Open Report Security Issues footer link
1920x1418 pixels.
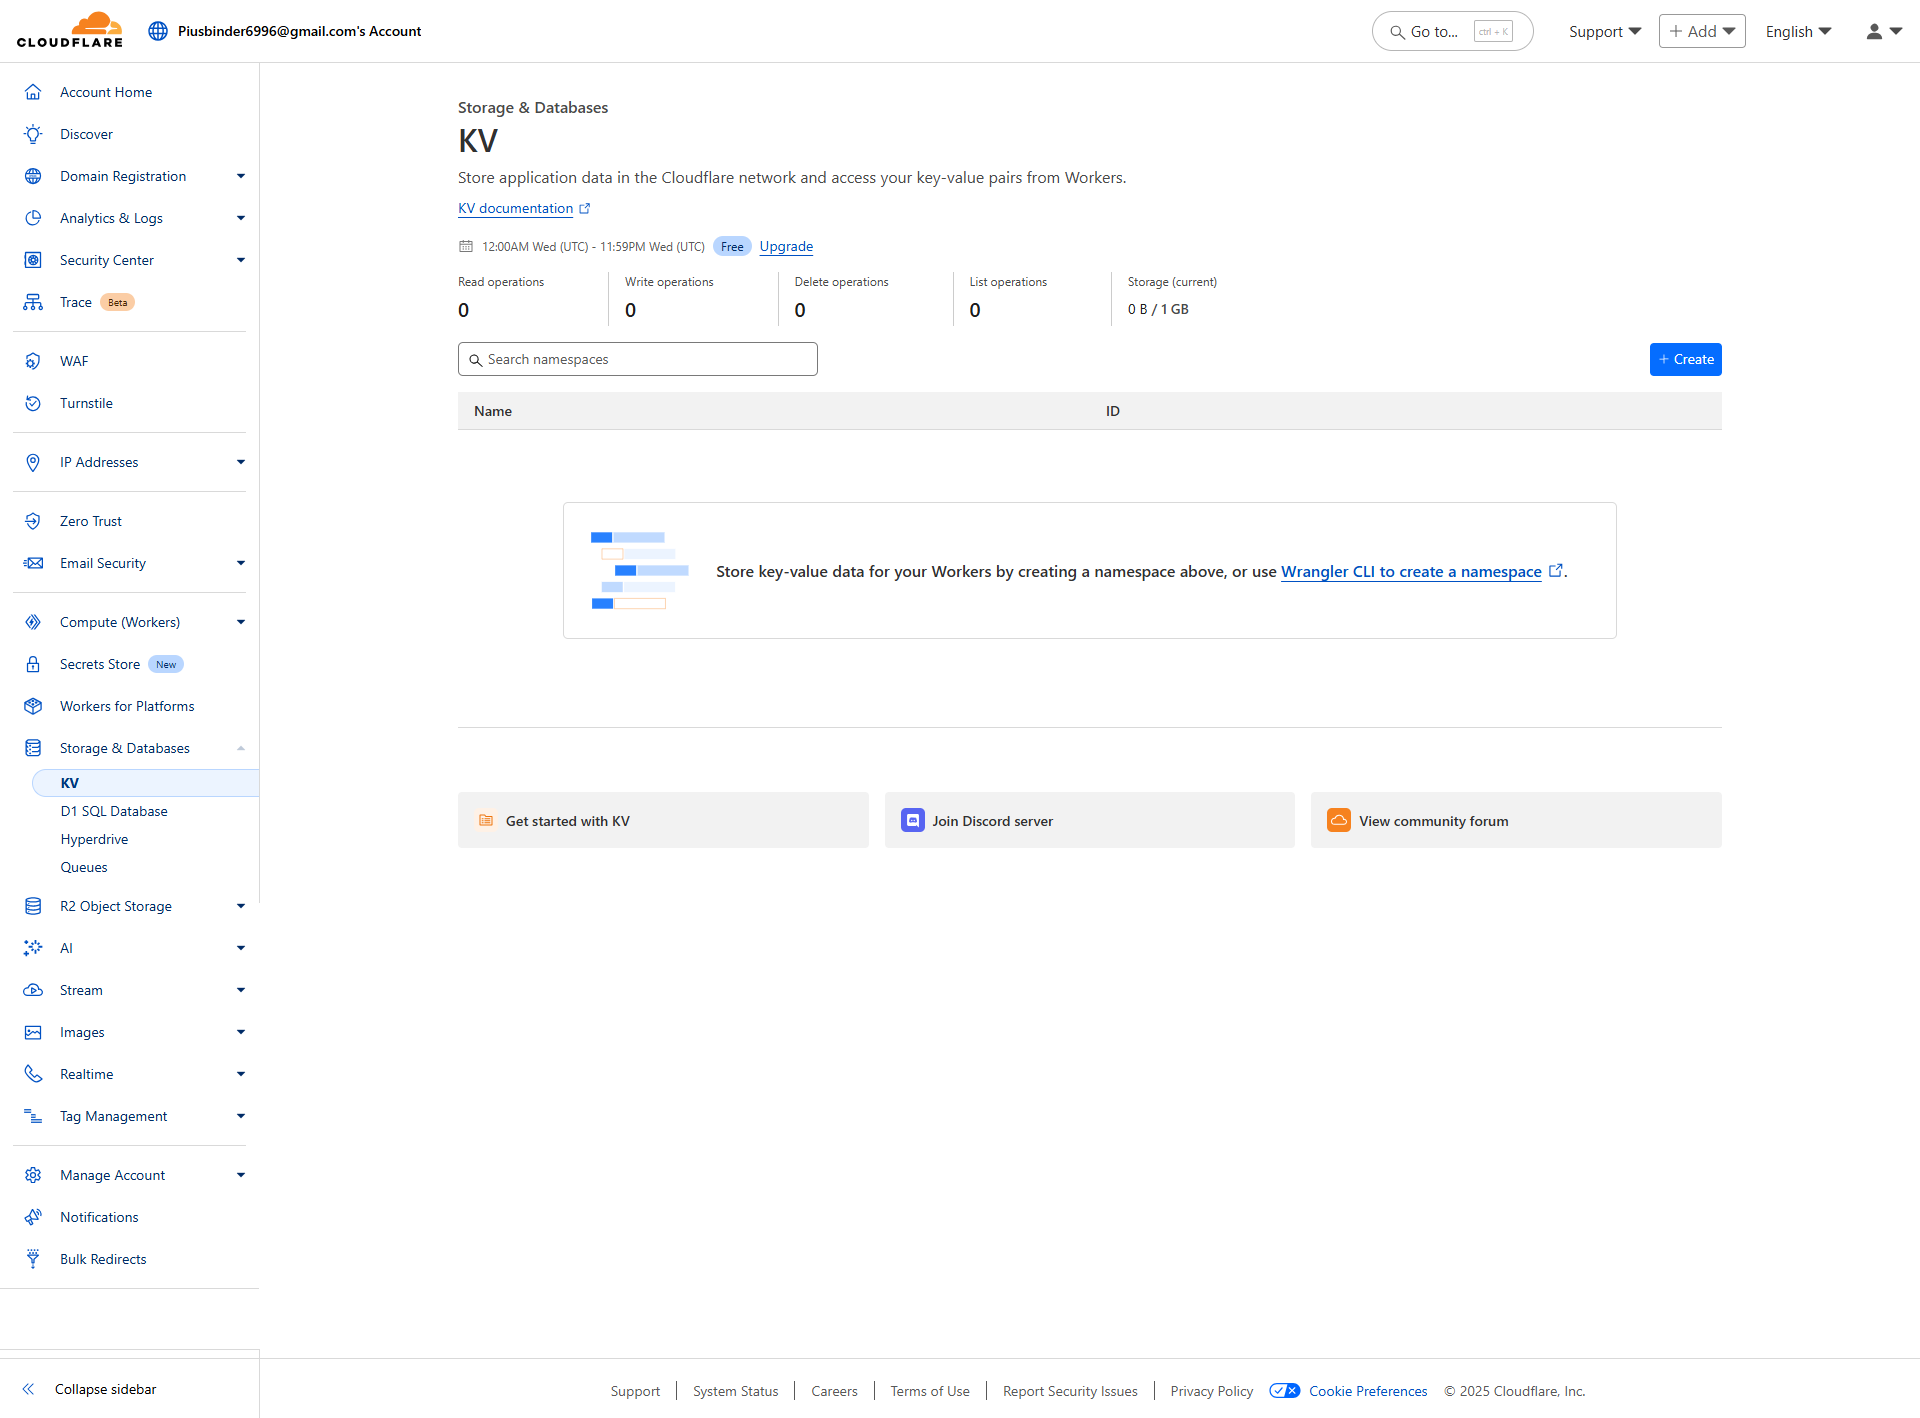[x=1070, y=1391]
